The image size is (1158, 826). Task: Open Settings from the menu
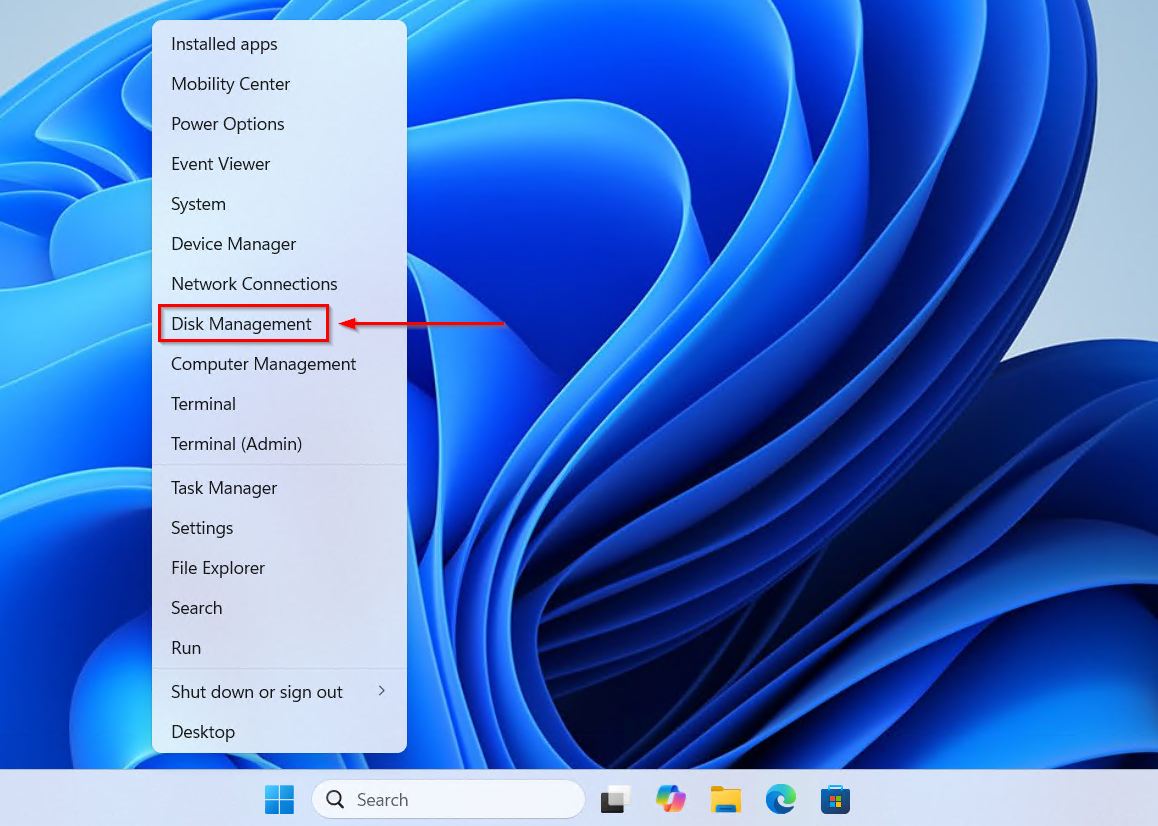click(x=202, y=527)
